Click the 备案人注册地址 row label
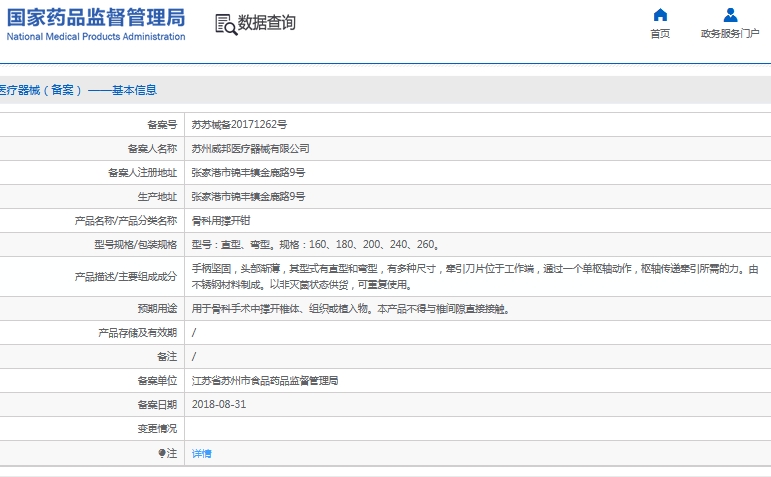 point(143,173)
